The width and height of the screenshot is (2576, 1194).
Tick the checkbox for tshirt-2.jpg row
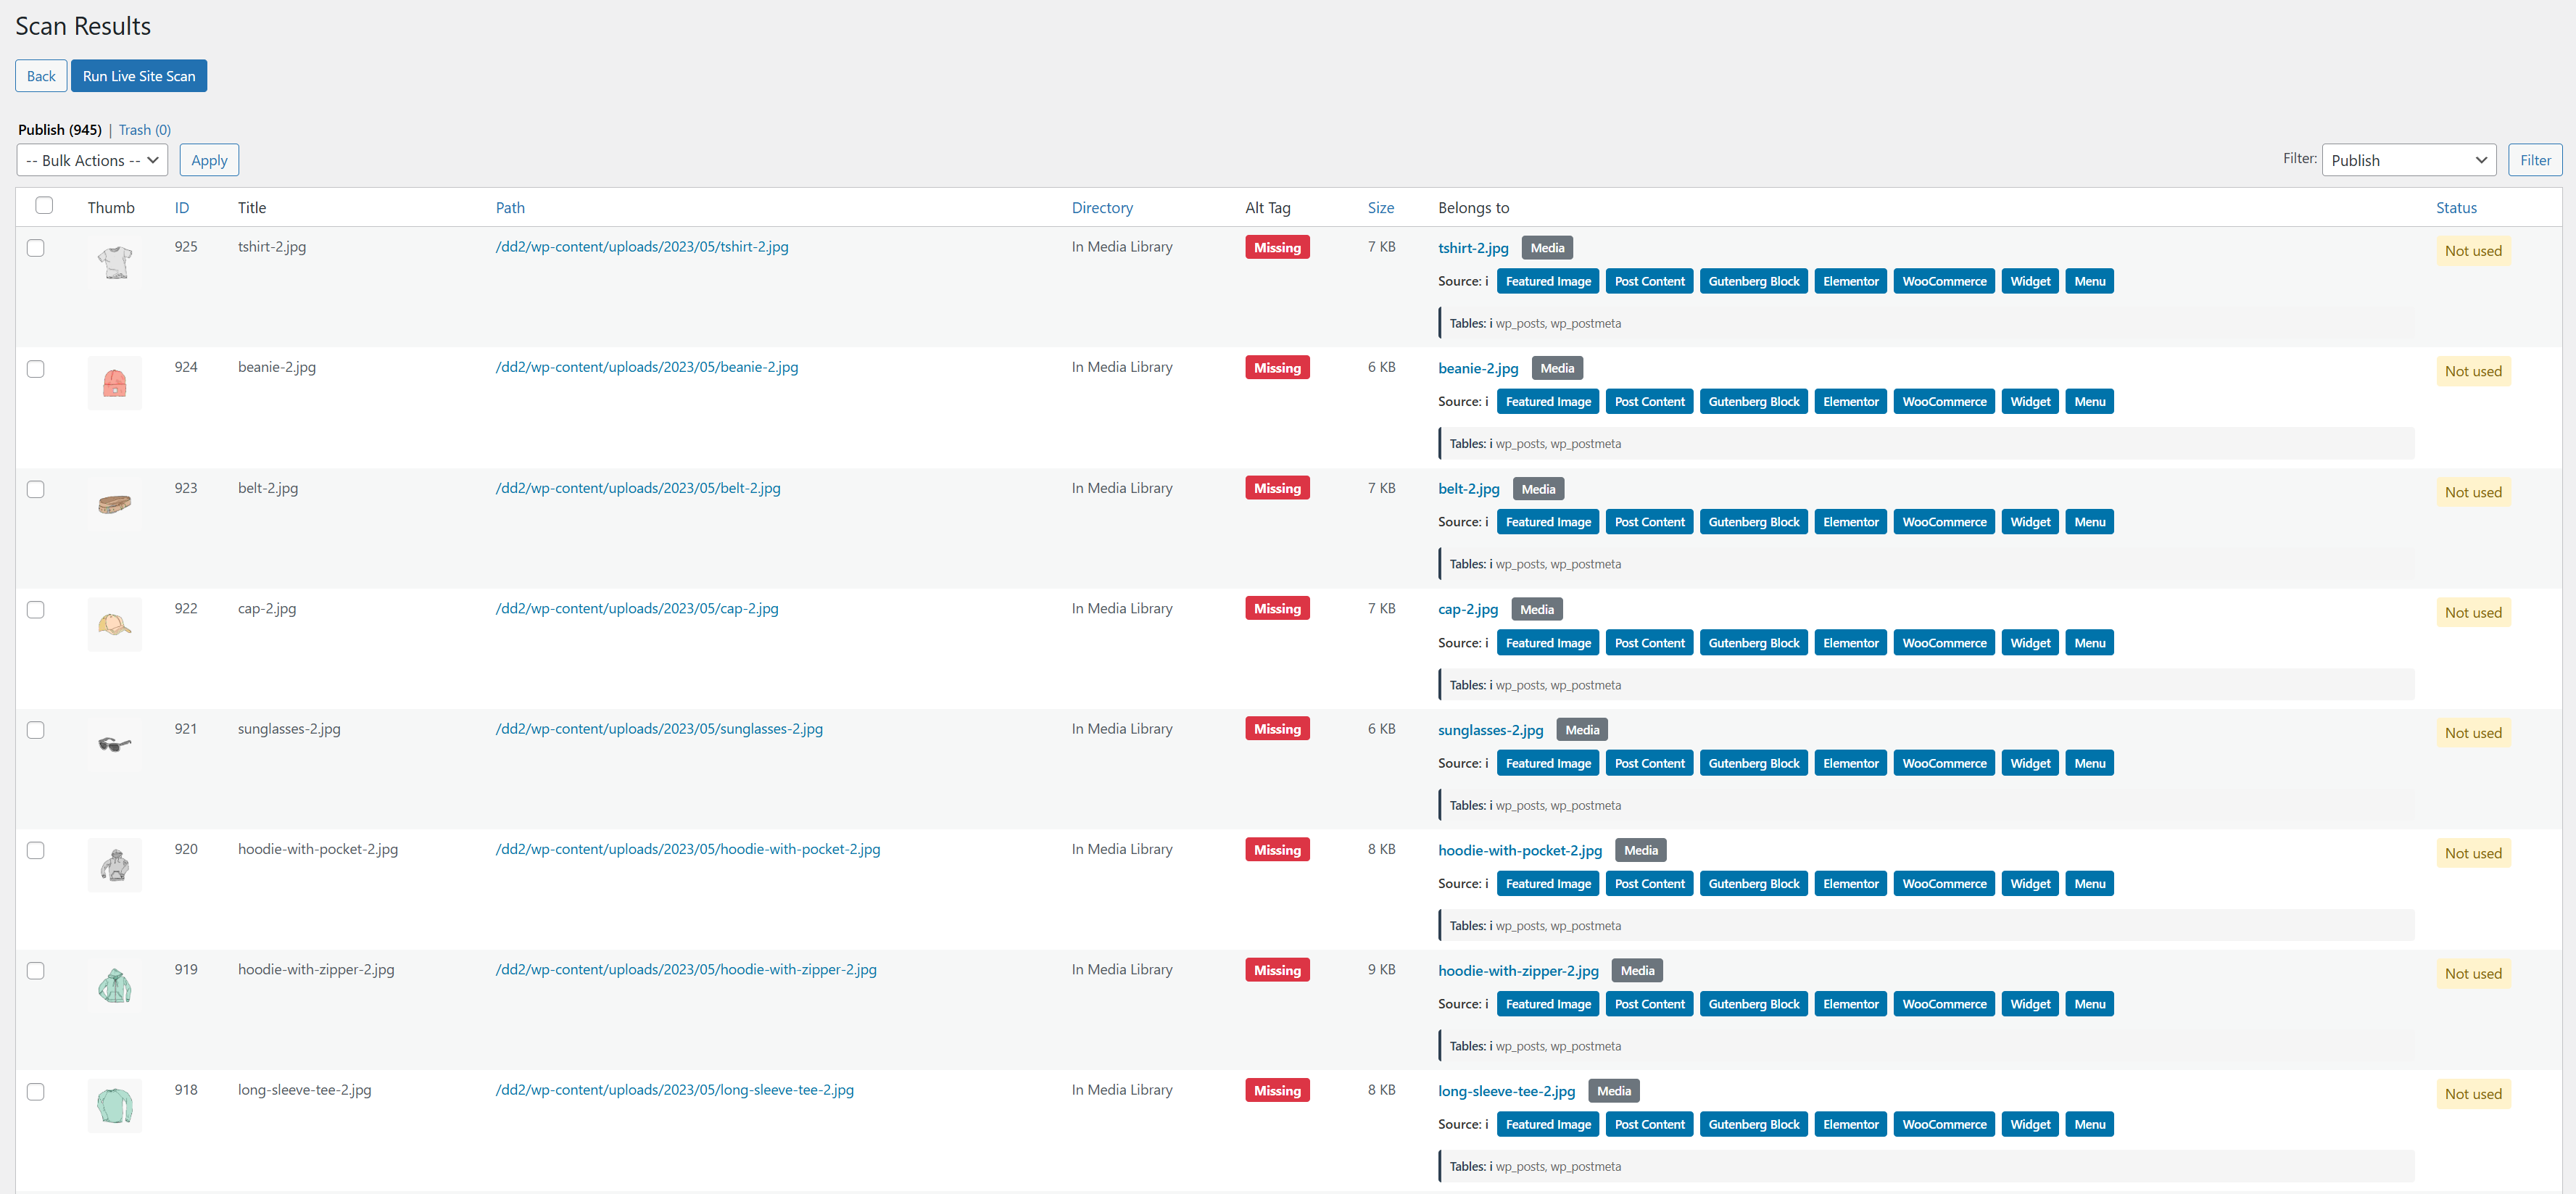36,248
